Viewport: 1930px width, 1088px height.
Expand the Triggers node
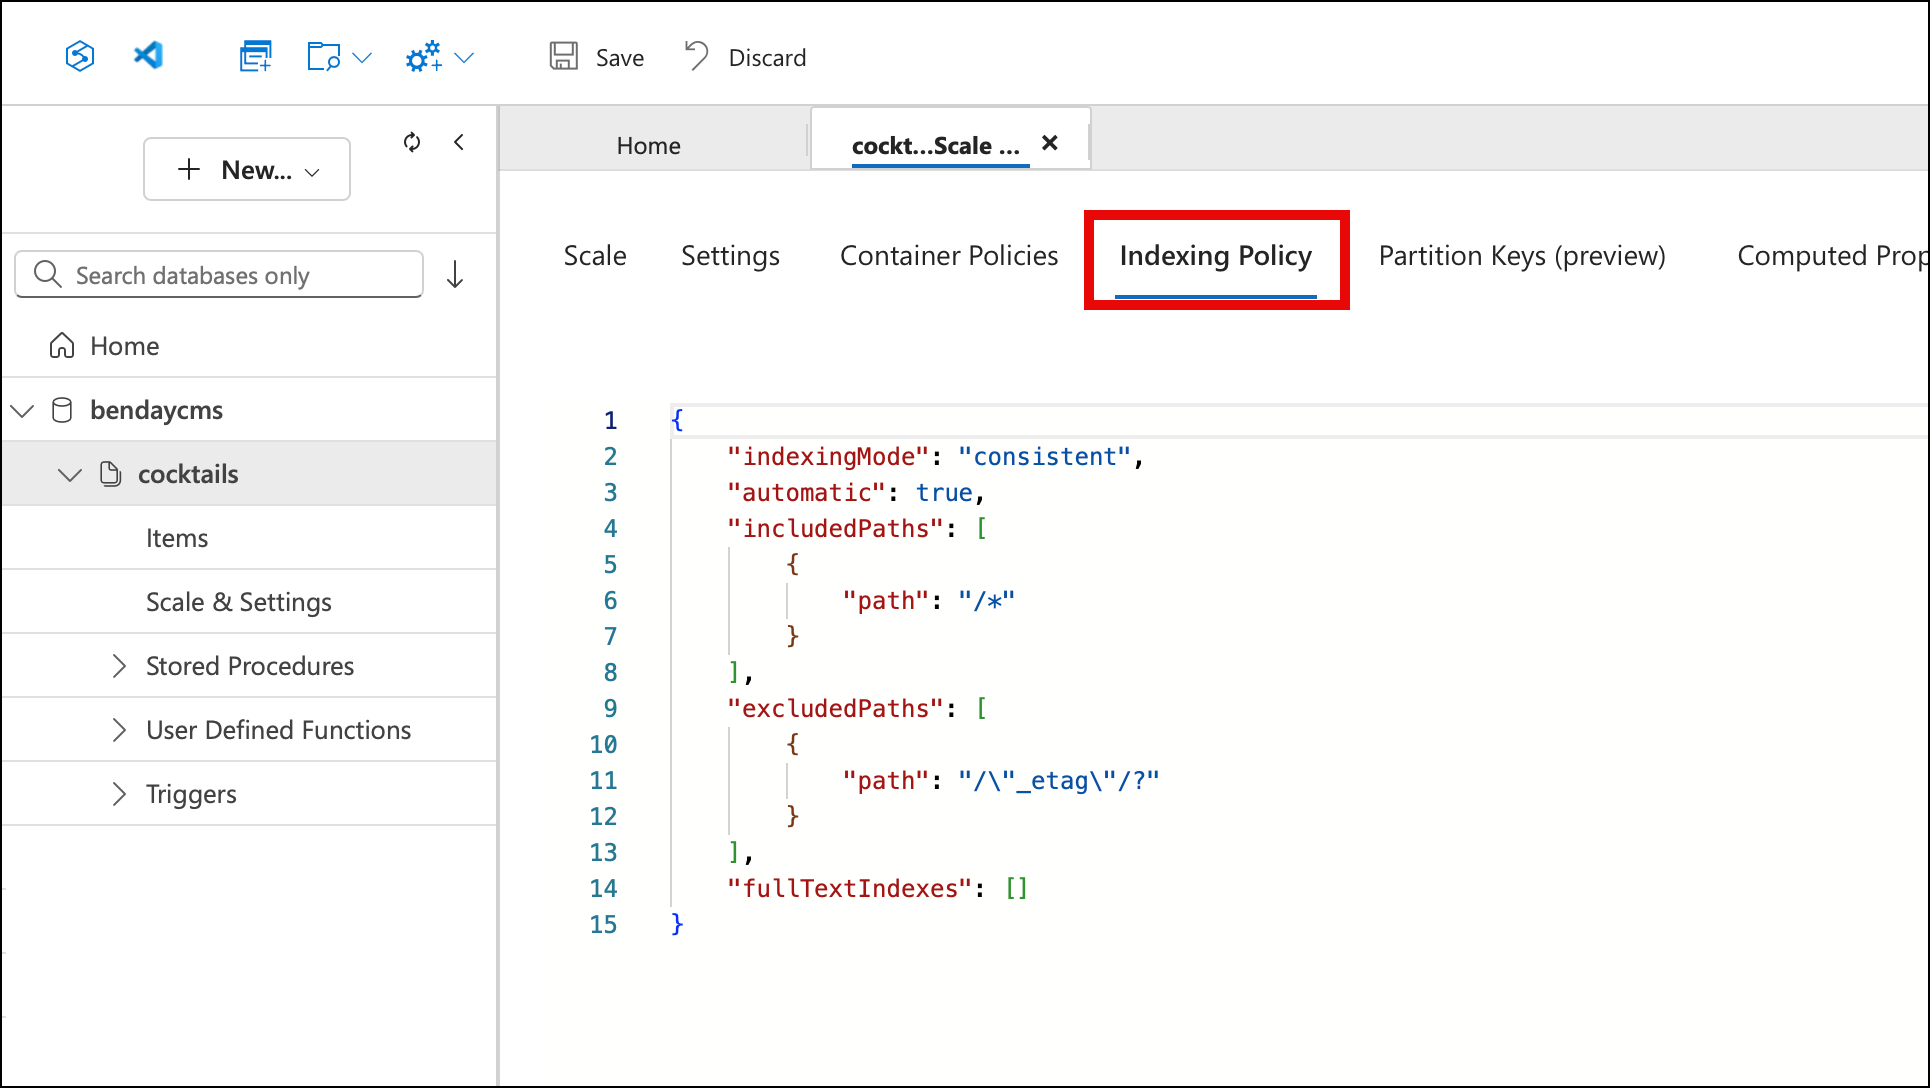coord(119,793)
